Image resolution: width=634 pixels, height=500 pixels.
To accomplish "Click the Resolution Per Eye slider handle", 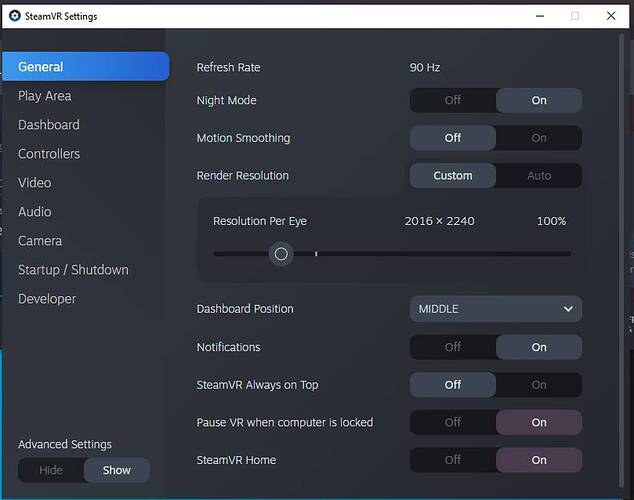I will pyautogui.click(x=281, y=254).
